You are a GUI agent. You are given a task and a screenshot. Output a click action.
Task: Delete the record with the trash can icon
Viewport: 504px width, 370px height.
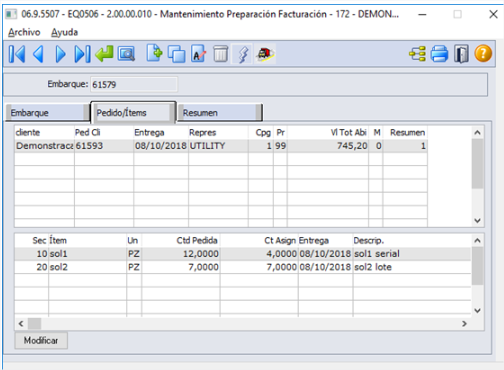point(220,54)
